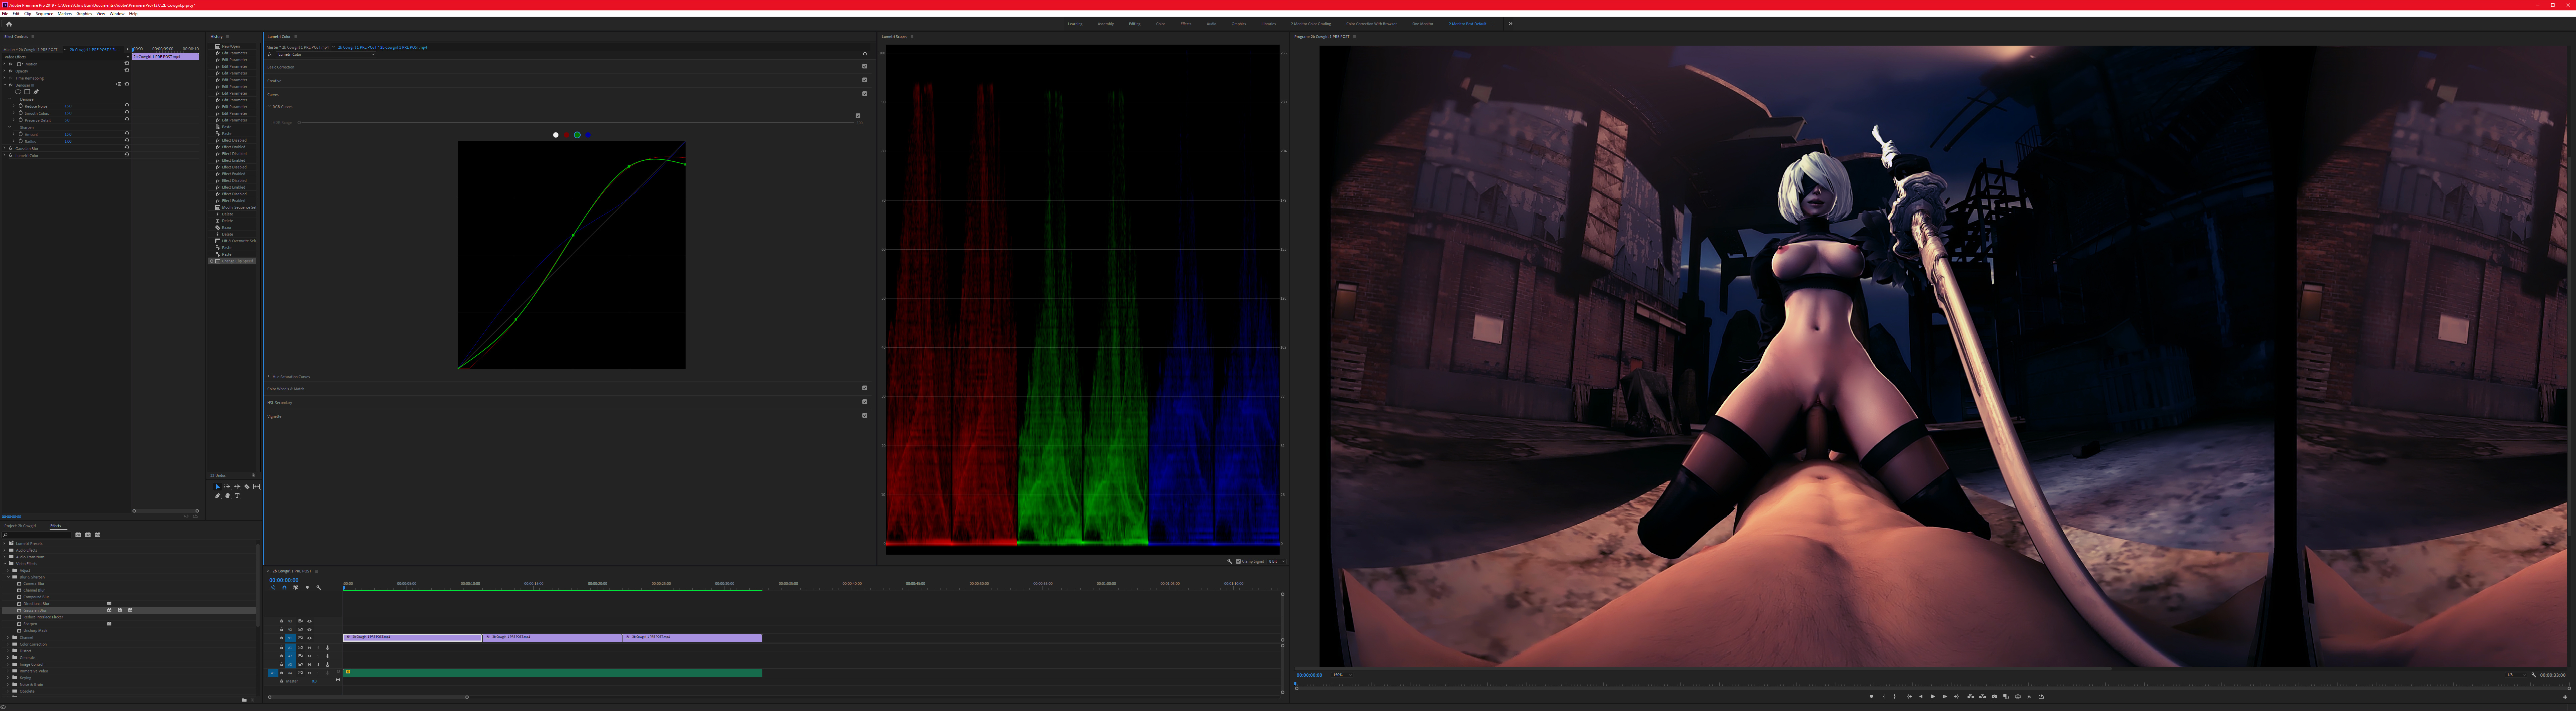Open the Markers menu
Screen dimensions: 2576x711
(x=65, y=14)
